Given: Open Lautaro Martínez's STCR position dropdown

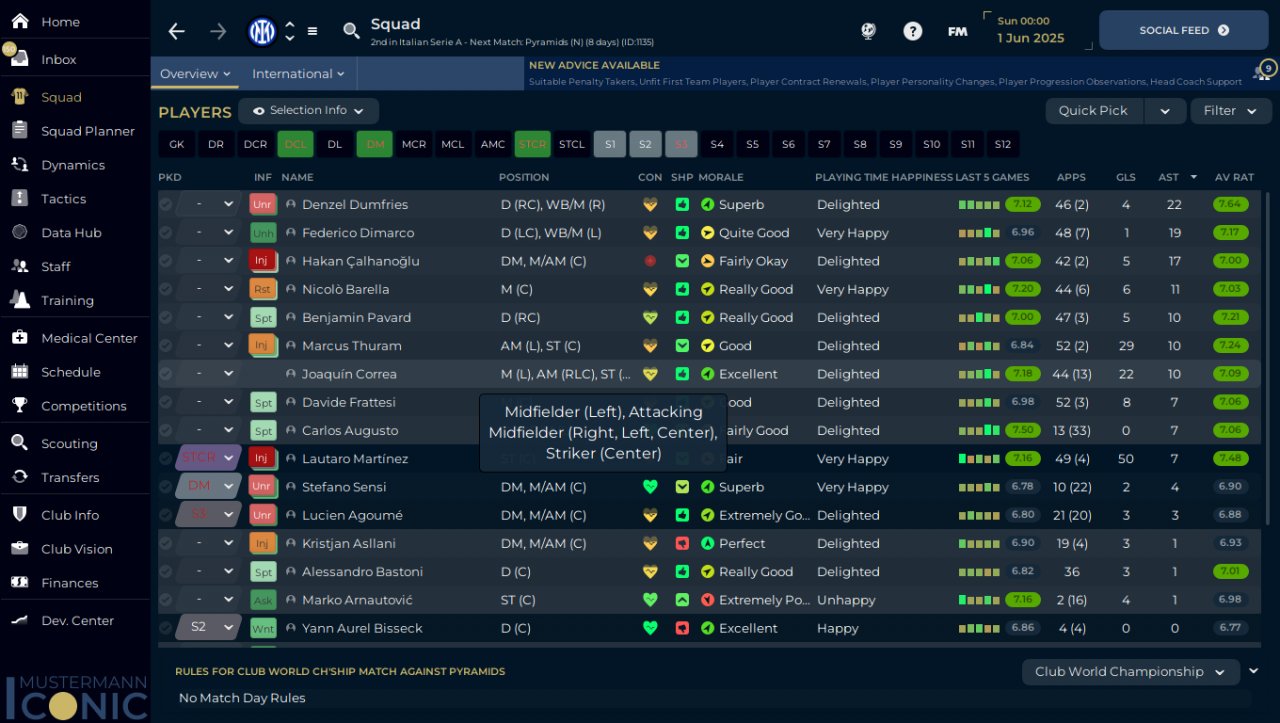Looking at the screenshot, I should pyautogui.click(x=209, y=458).
